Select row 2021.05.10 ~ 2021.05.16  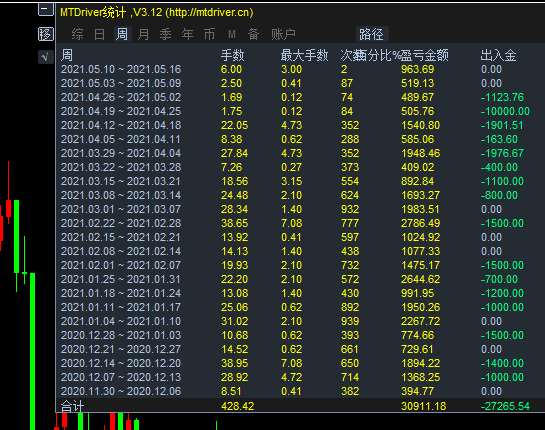[300, 69]
